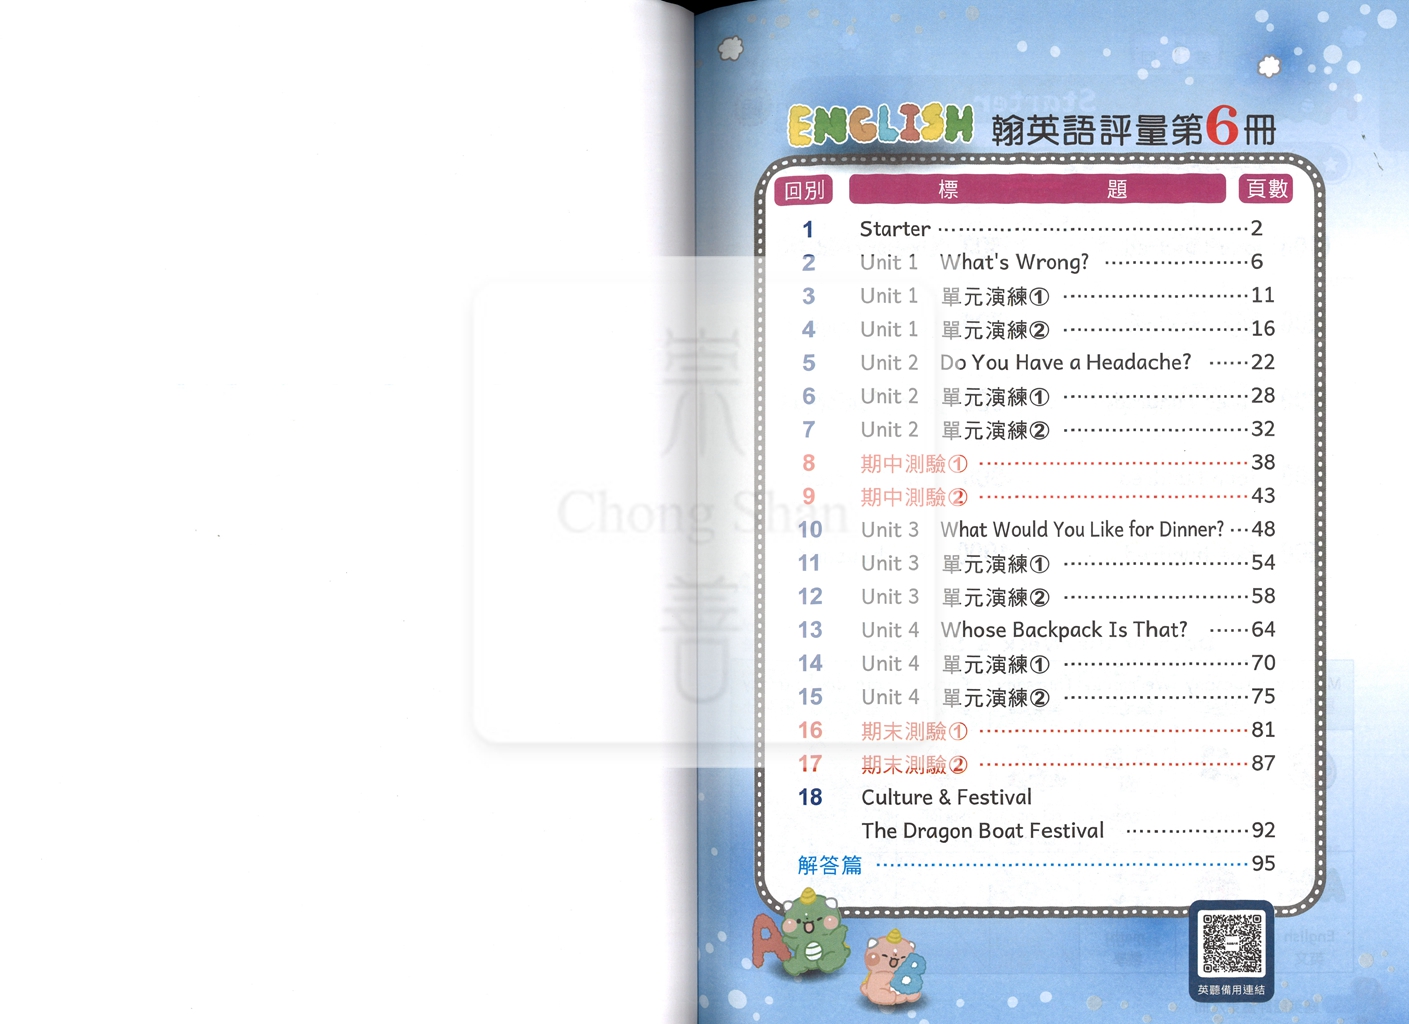The width and height of the screenshot is (1409, 1024).
Task: Click Unit 3 單元演練② on page 58
Action: pos(1035,596)
